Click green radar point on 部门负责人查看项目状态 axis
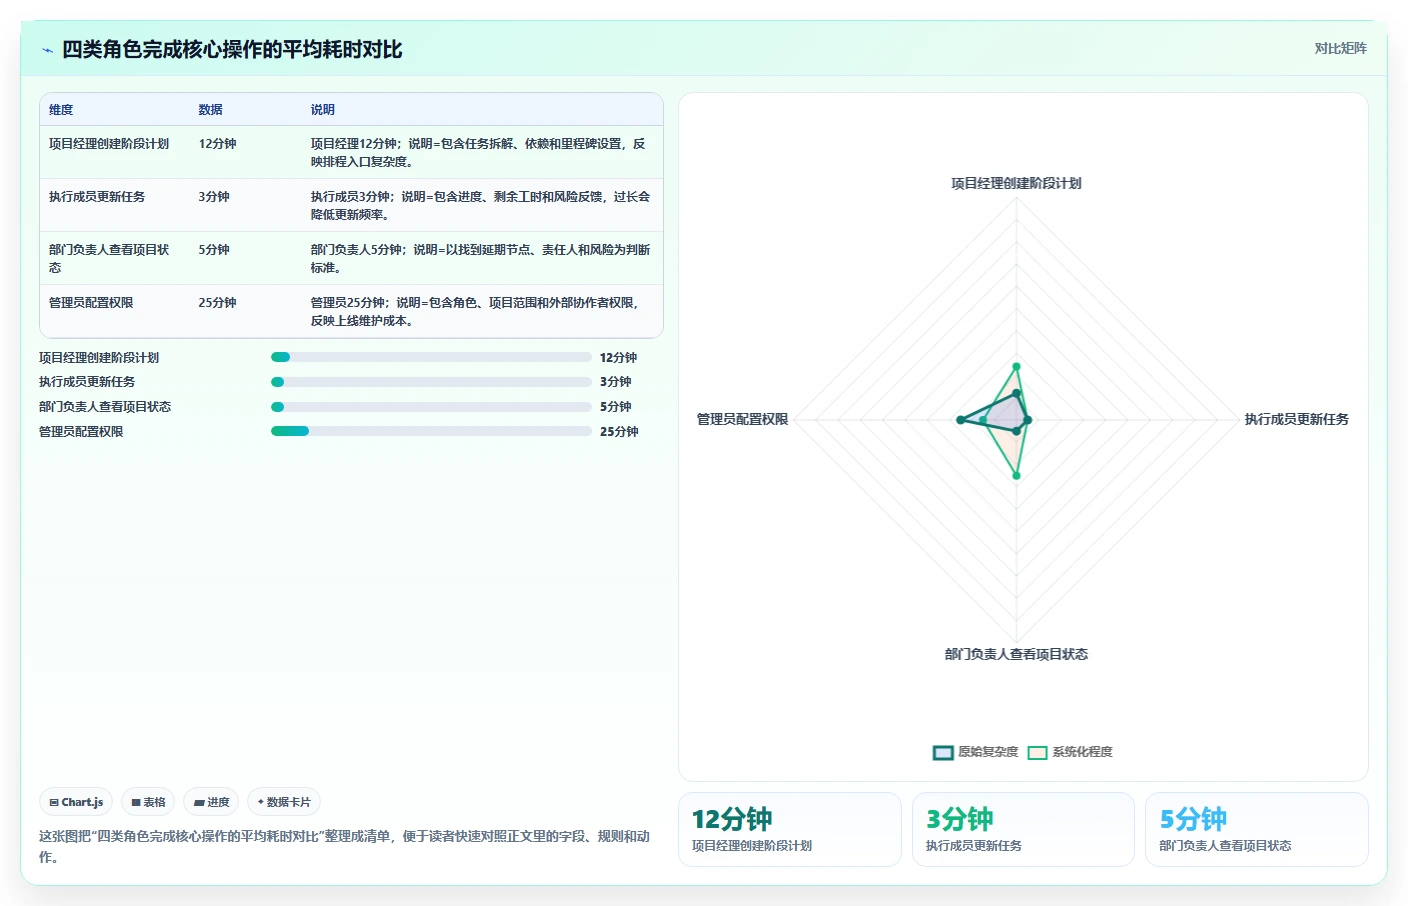 tap(1016, 476)
